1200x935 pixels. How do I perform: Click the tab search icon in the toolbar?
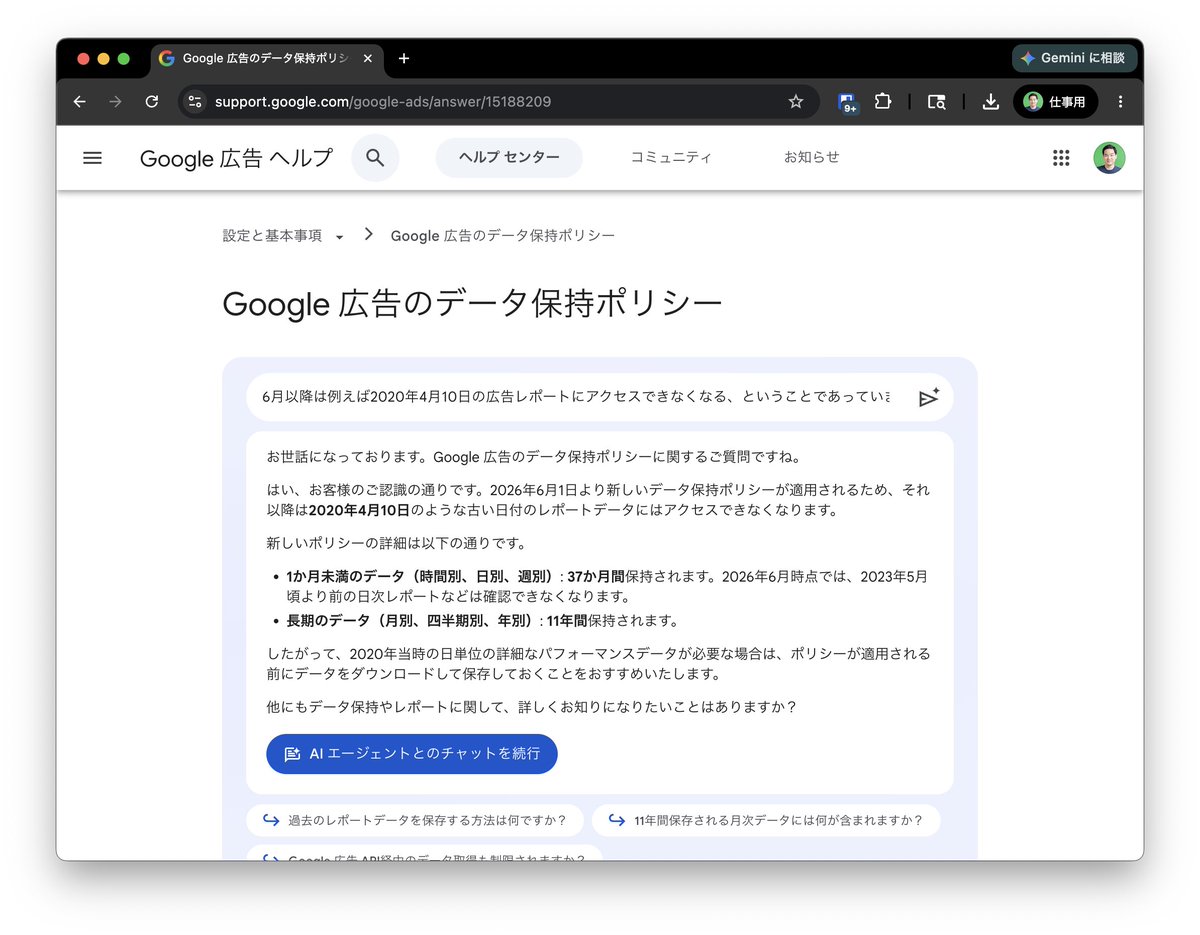936,101
